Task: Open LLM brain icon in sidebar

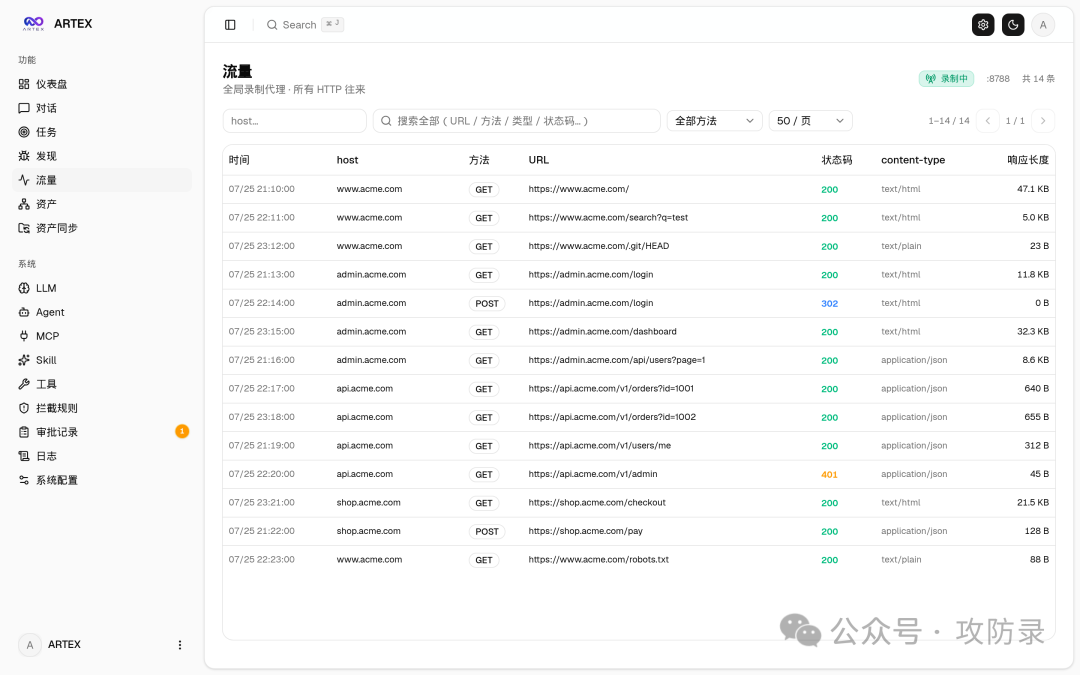Action: tap(24, 288)
